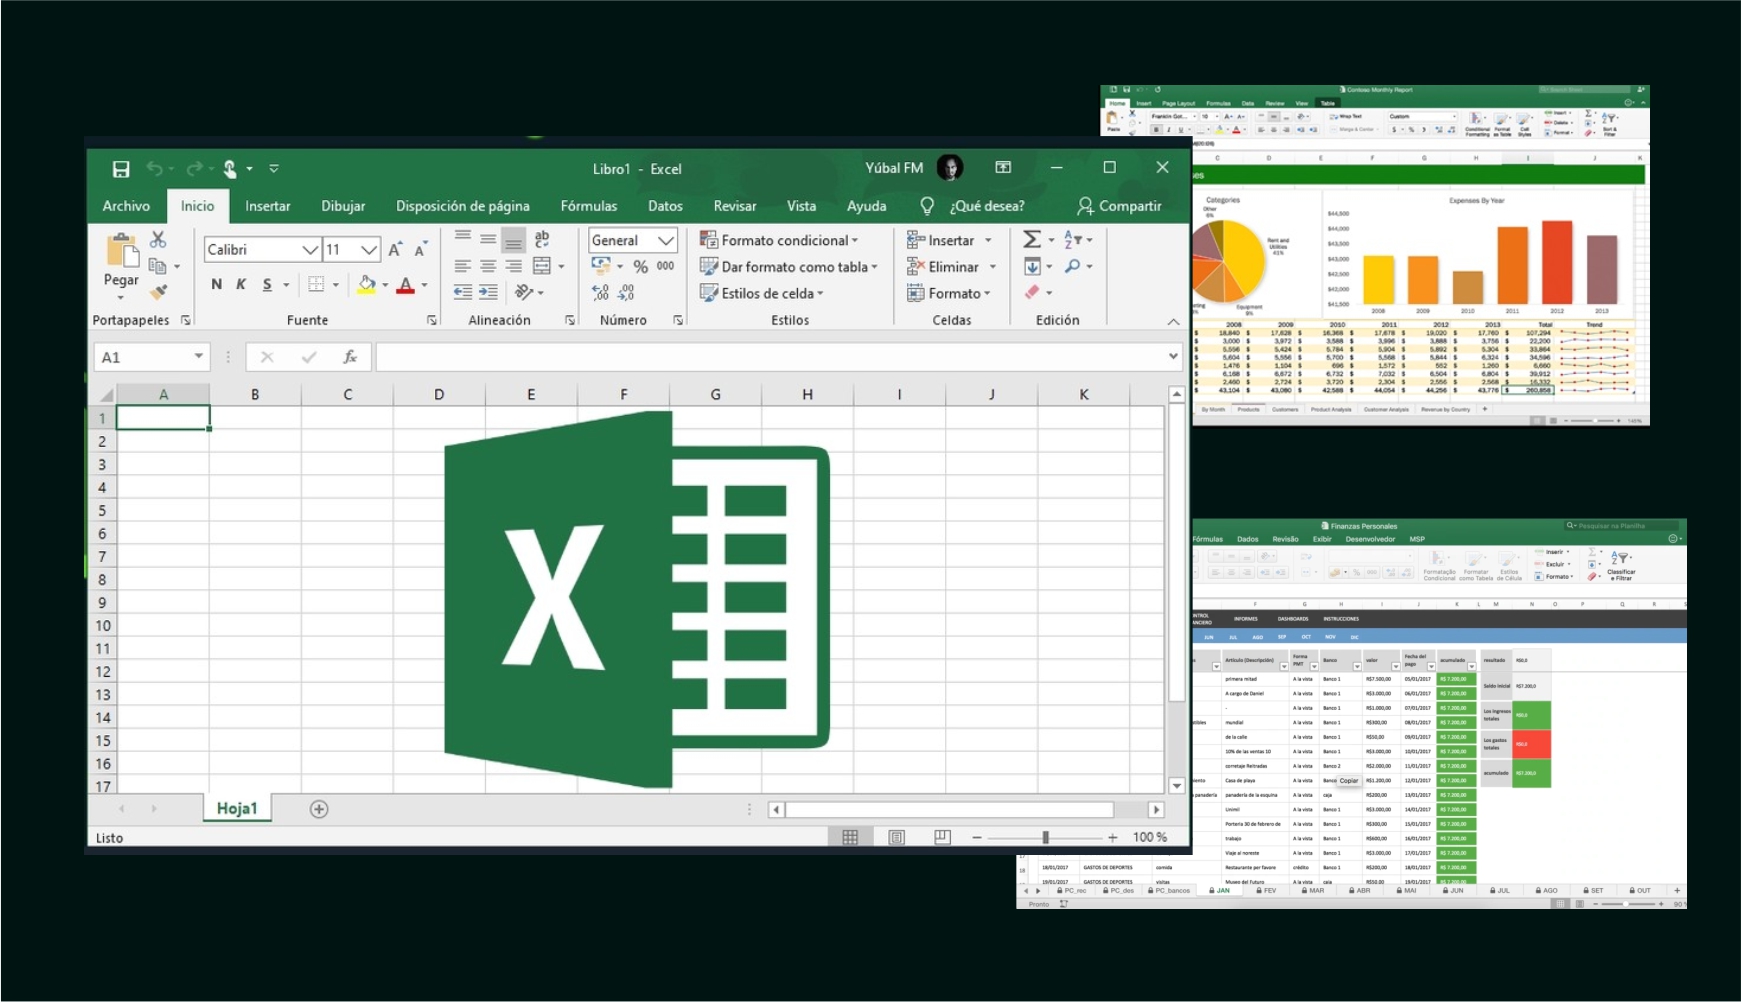This screenshot has height=1002, width=1741.
Task: Select column header F
Action: pos(623,394)
